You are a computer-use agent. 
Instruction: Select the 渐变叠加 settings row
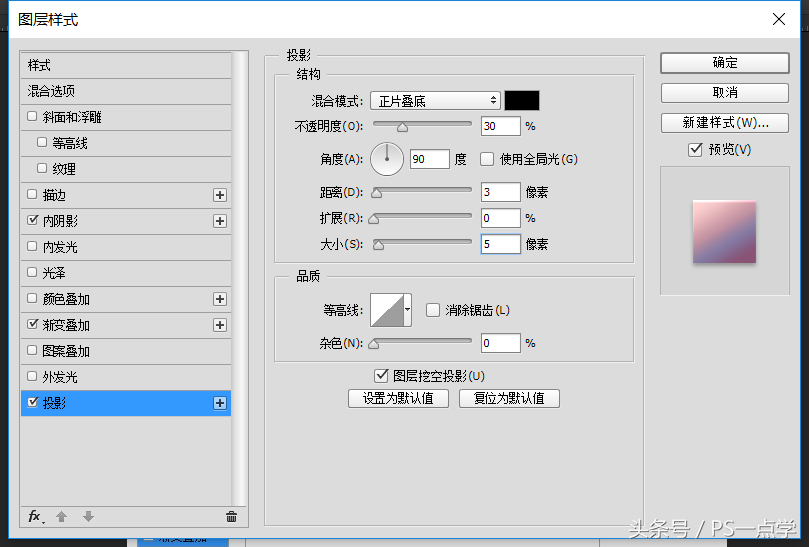click(x=125, y=325)
